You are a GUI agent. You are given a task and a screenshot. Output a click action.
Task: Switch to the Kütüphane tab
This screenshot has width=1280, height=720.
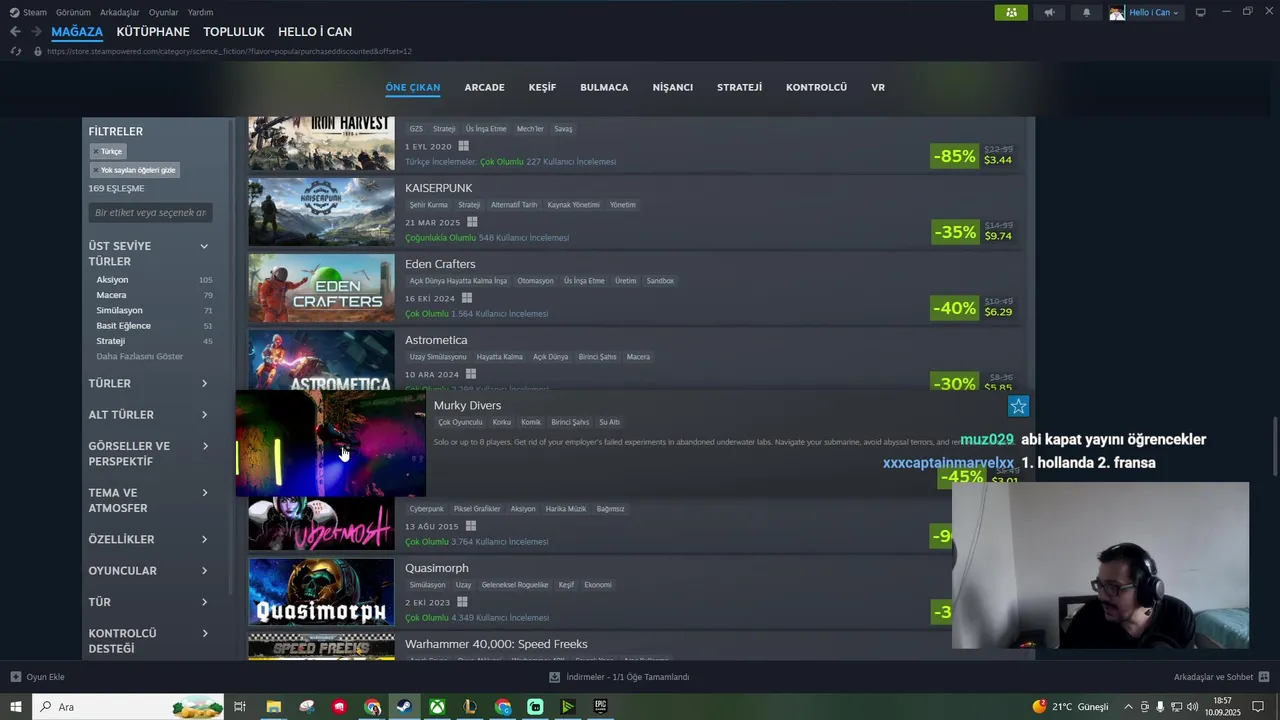[x=153, y=32]
